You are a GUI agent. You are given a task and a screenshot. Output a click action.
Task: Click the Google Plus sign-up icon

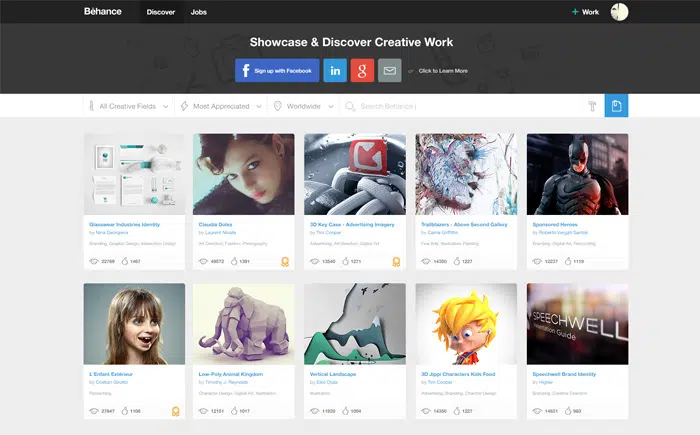point(363,70)
